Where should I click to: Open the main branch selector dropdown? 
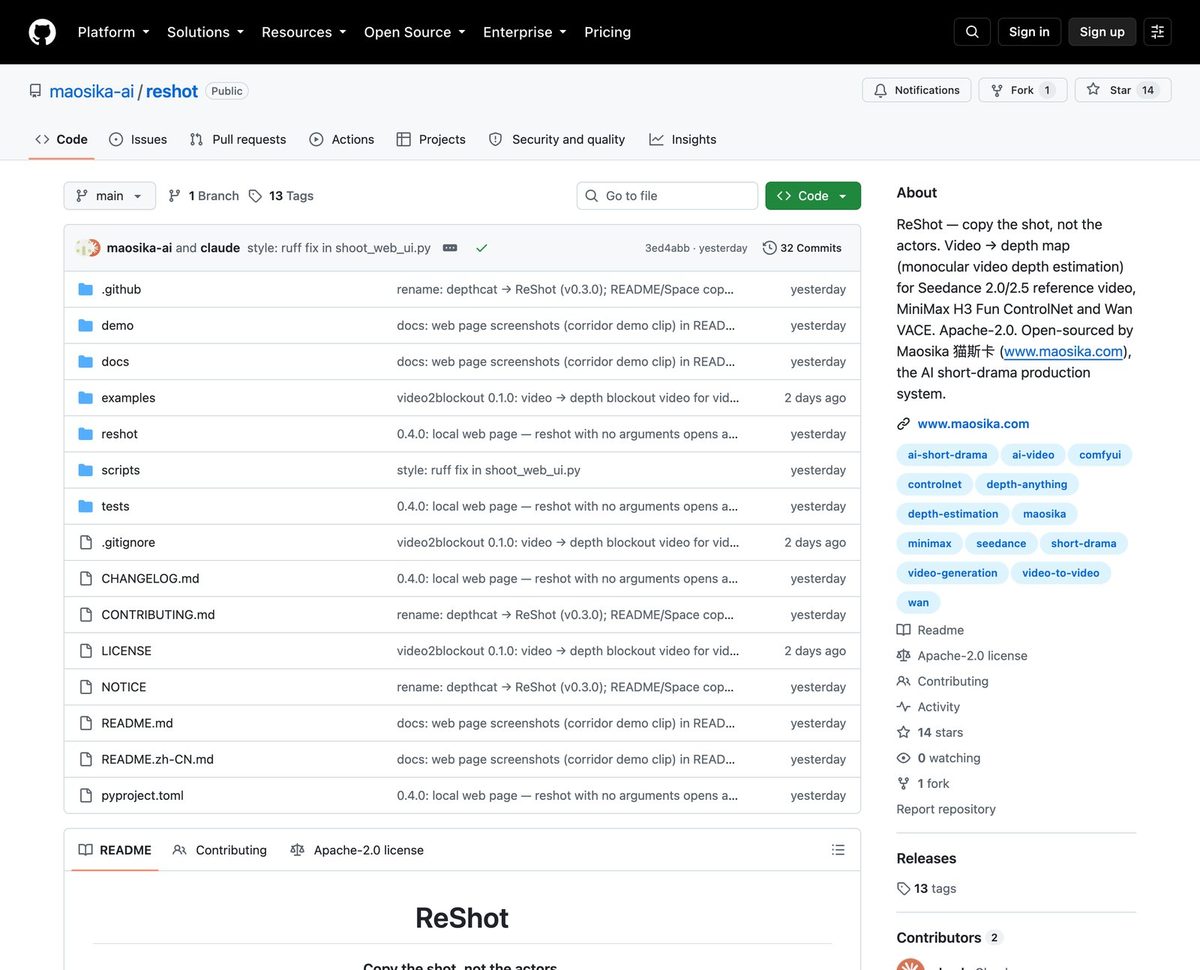pyautogui.click(x=110, y=196)
